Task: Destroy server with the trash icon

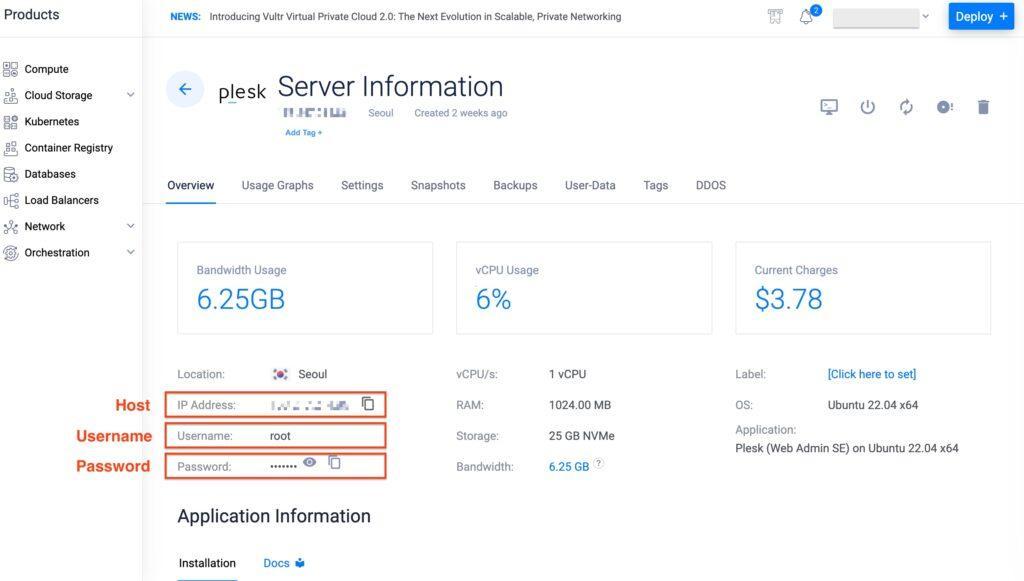Action: click(x=984, y=106)
